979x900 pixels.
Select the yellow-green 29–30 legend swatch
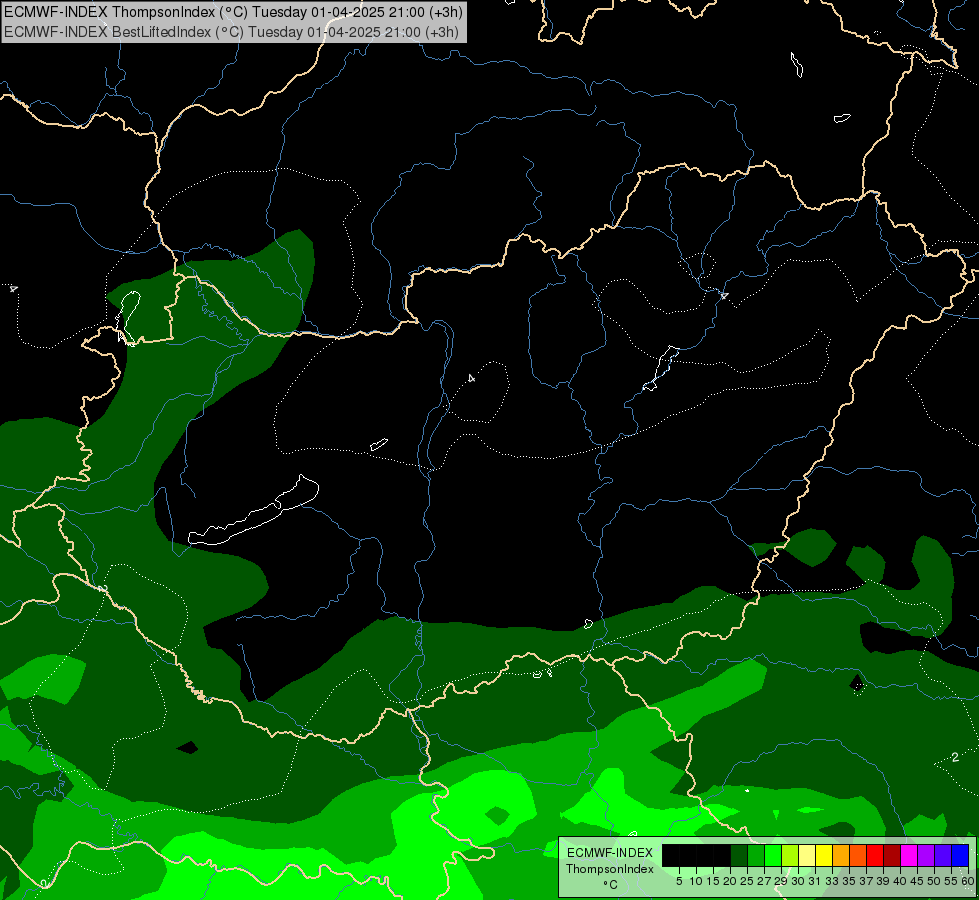[x=790, y=855]
